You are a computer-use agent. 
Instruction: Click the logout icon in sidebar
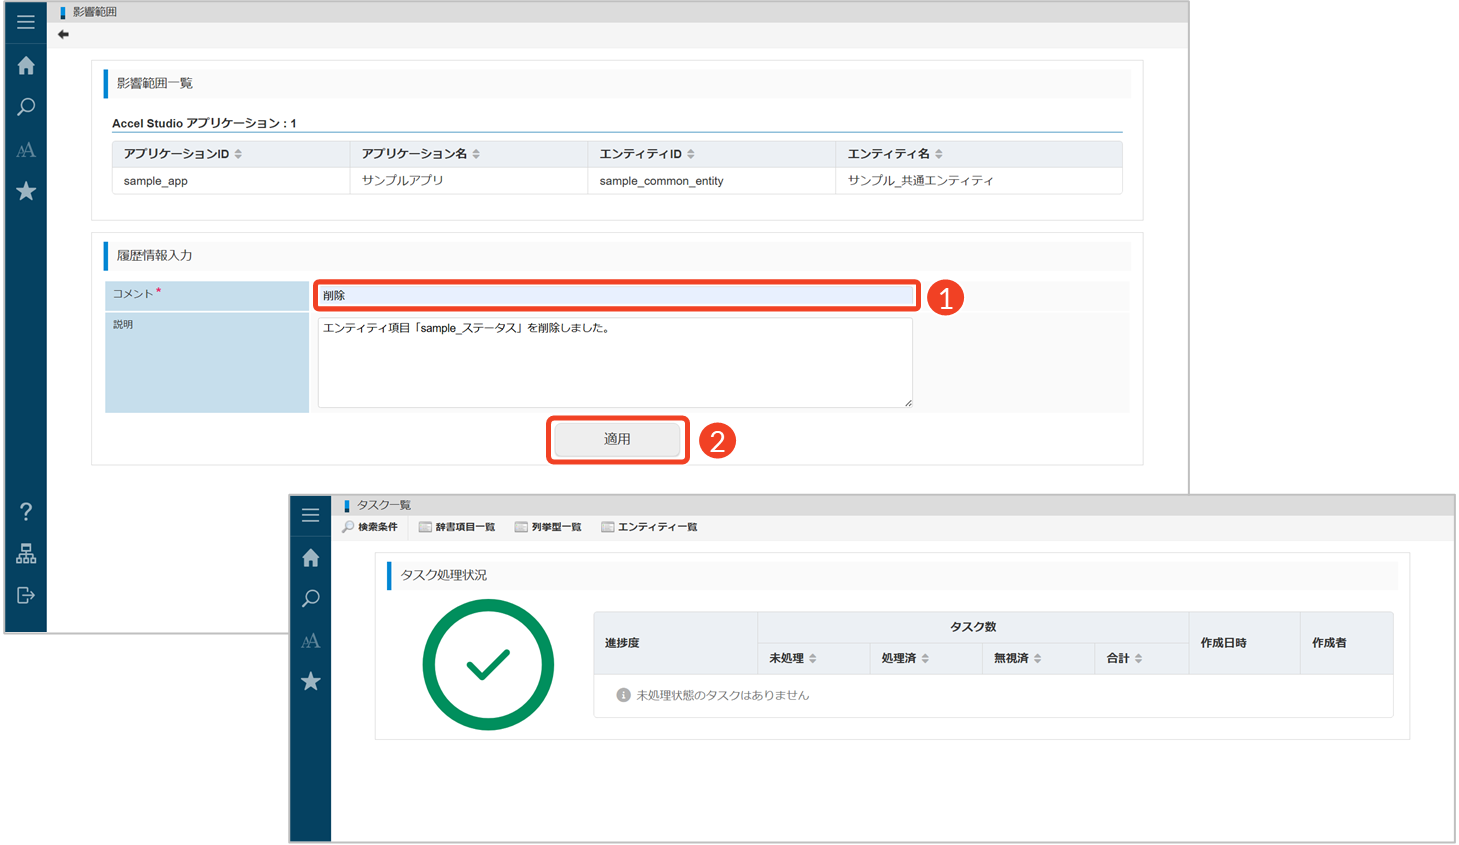coord(26,596)
